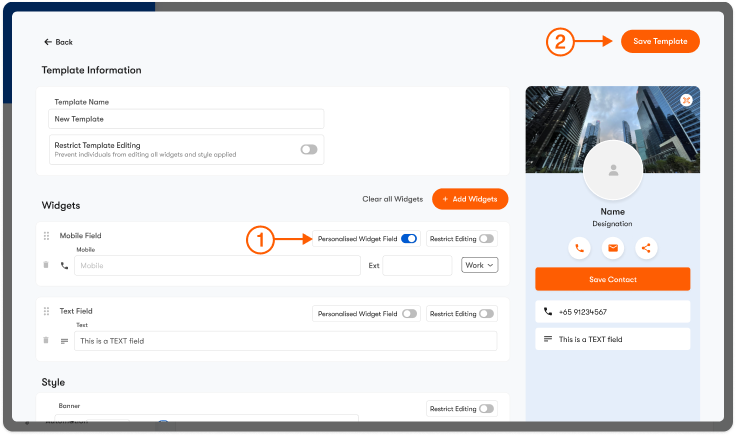Click the profile avatar placeholder
The image size is (736, 436).
[612, 170]
